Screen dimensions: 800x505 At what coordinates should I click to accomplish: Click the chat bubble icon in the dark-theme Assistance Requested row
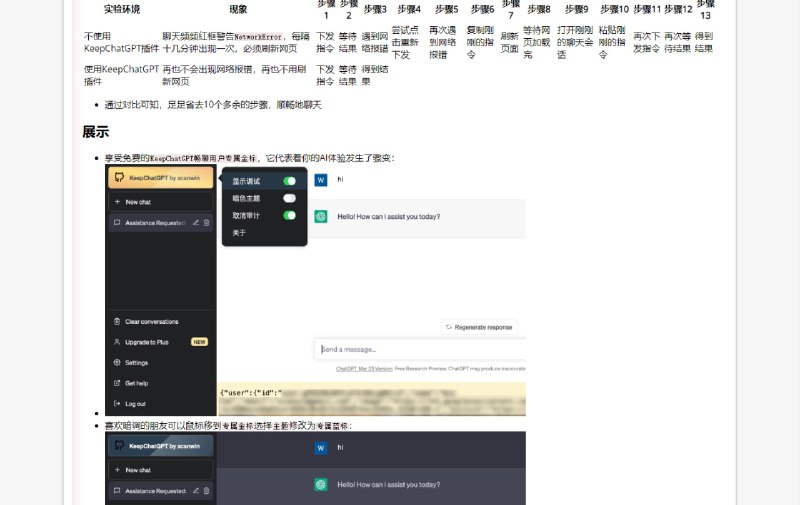[117, 491]
